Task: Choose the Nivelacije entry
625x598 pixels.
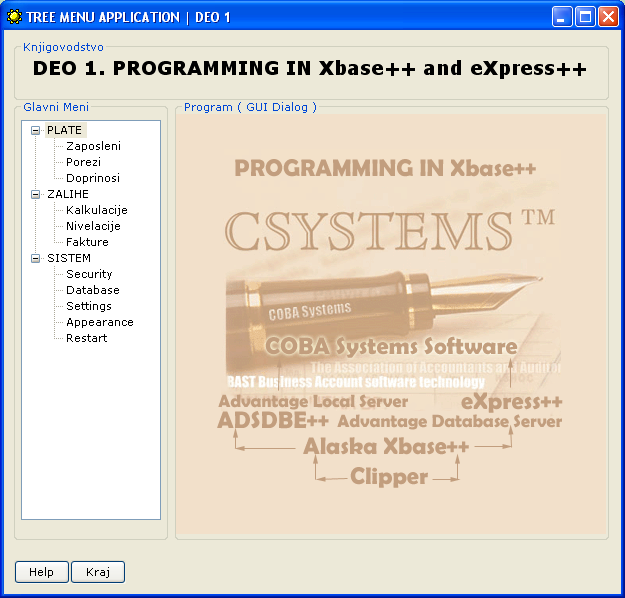Action: pos(93,226)
